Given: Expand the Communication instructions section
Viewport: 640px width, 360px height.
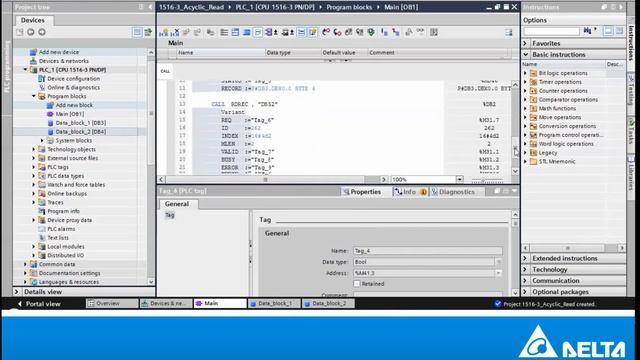Looking at the screenshot, I should 526,281.
